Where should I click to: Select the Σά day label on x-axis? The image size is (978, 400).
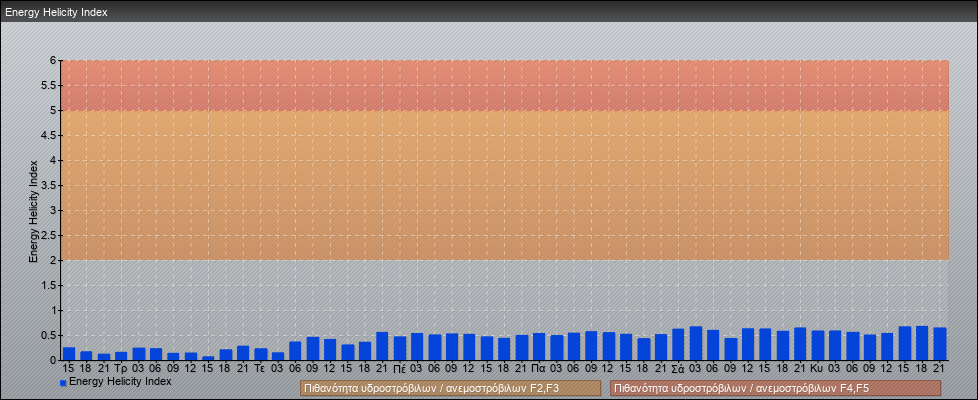(678, 368)
